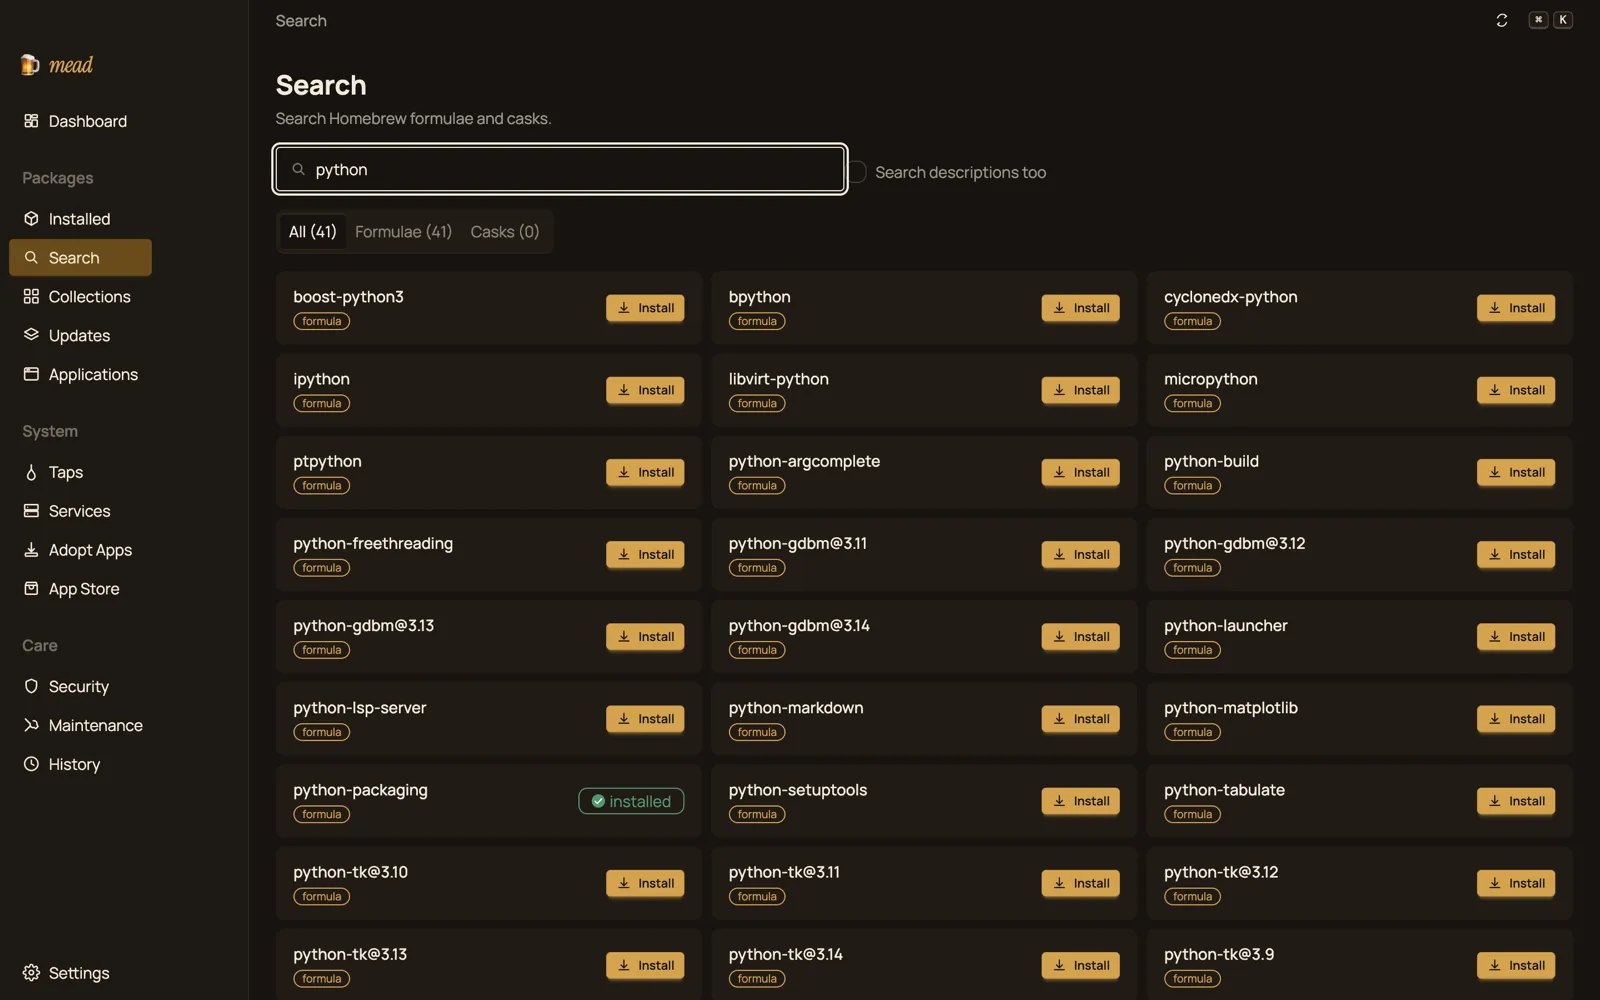
Task: Click the mead beer mug logo
Action: (x=30, y=65)
